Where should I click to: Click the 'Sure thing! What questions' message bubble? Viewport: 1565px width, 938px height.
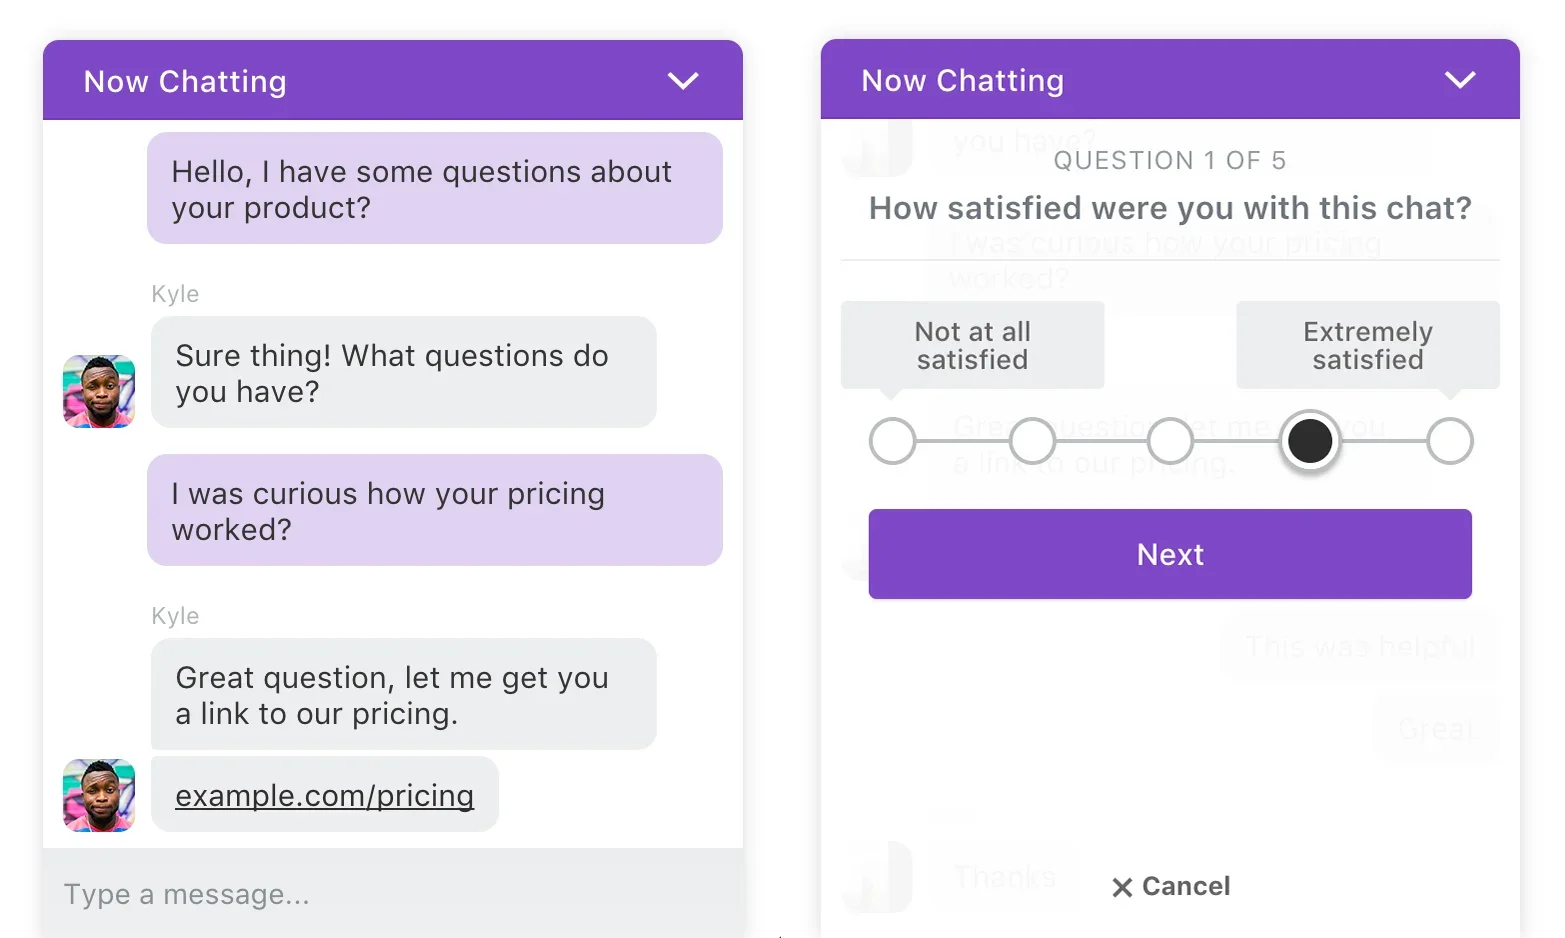(403, 373)
